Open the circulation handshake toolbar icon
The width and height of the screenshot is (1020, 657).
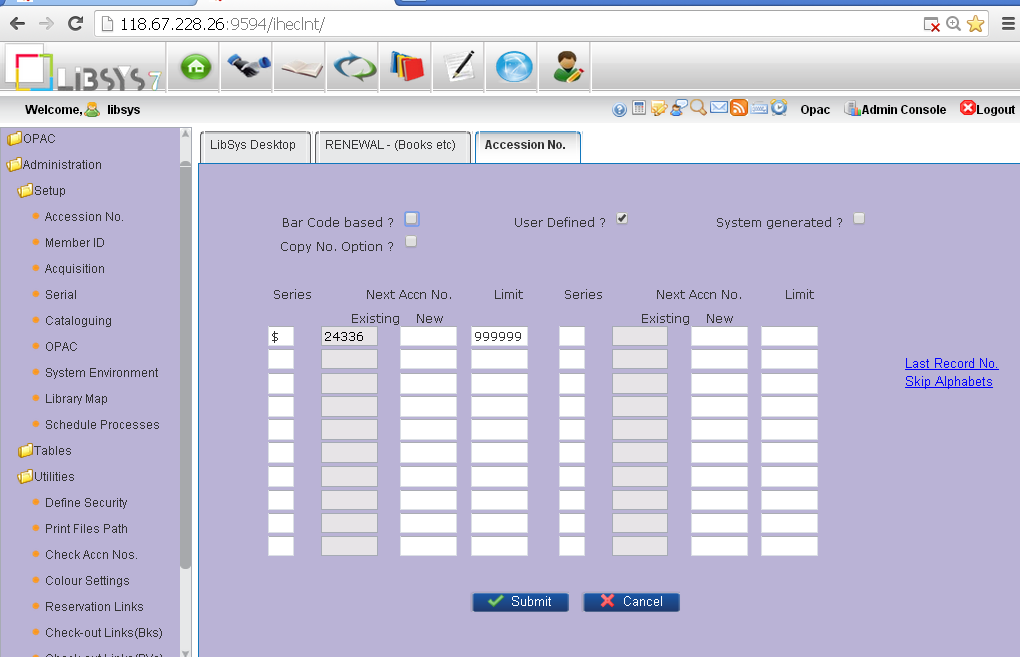click(247, 66)
